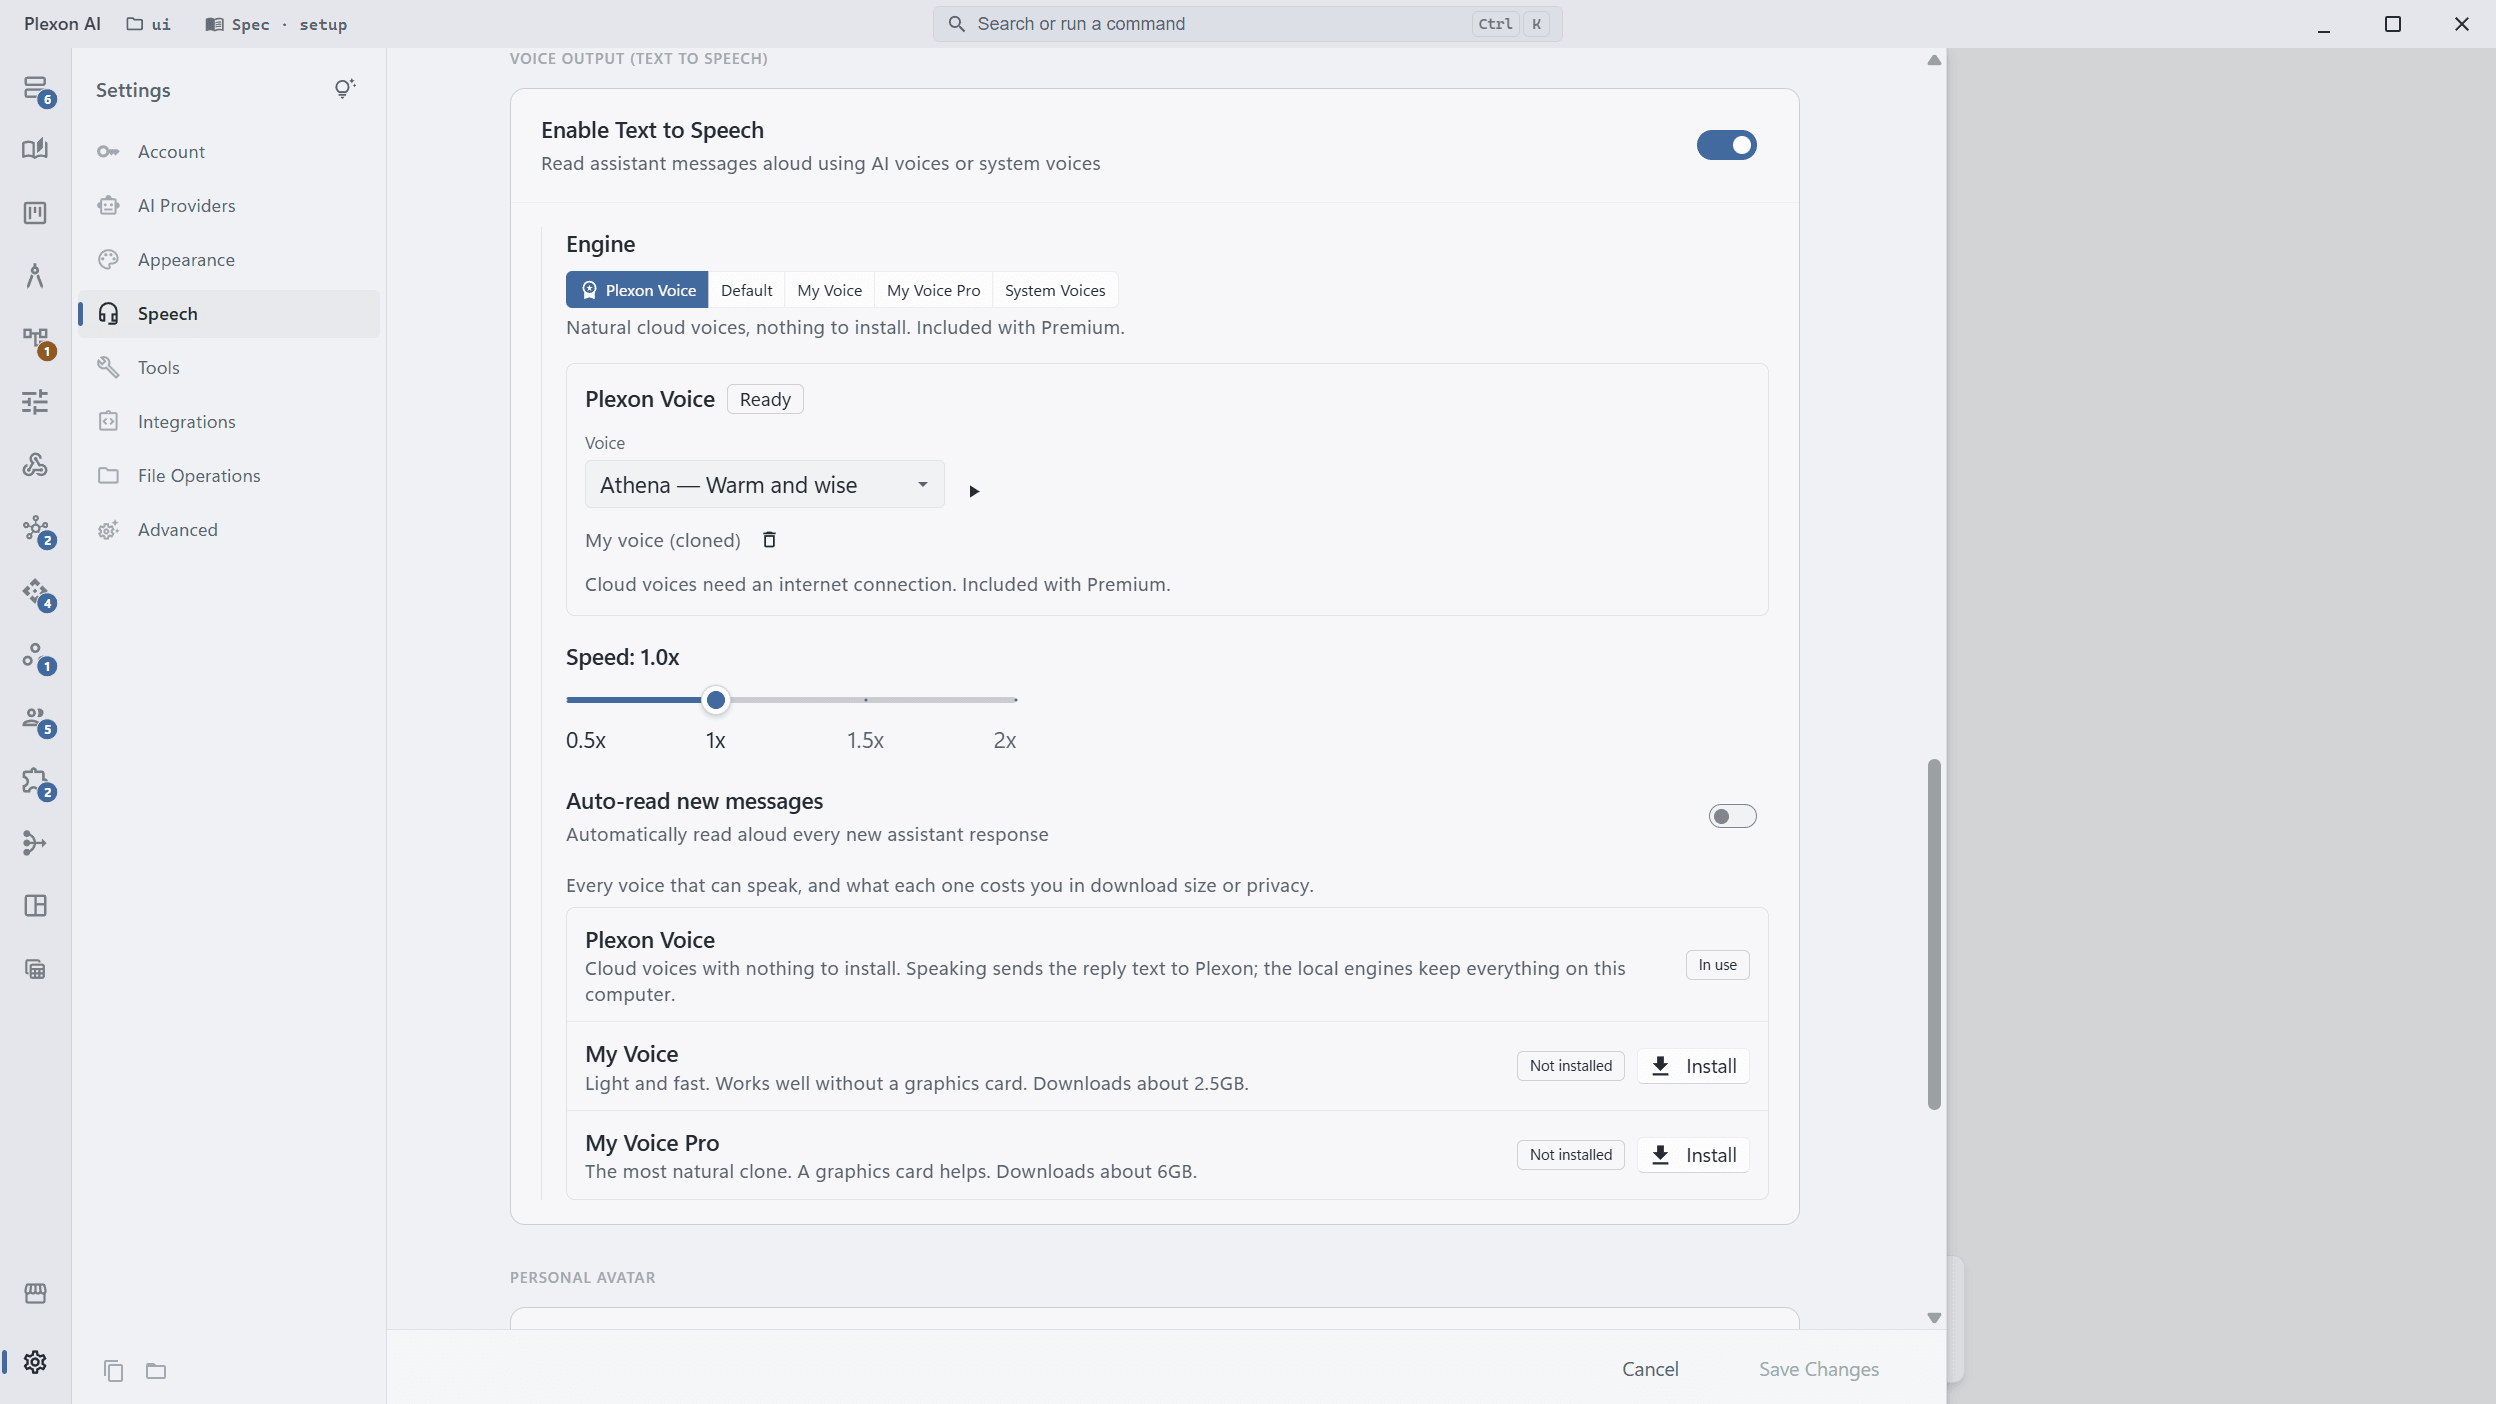Click the ui folder in title bar

(148, 24)
